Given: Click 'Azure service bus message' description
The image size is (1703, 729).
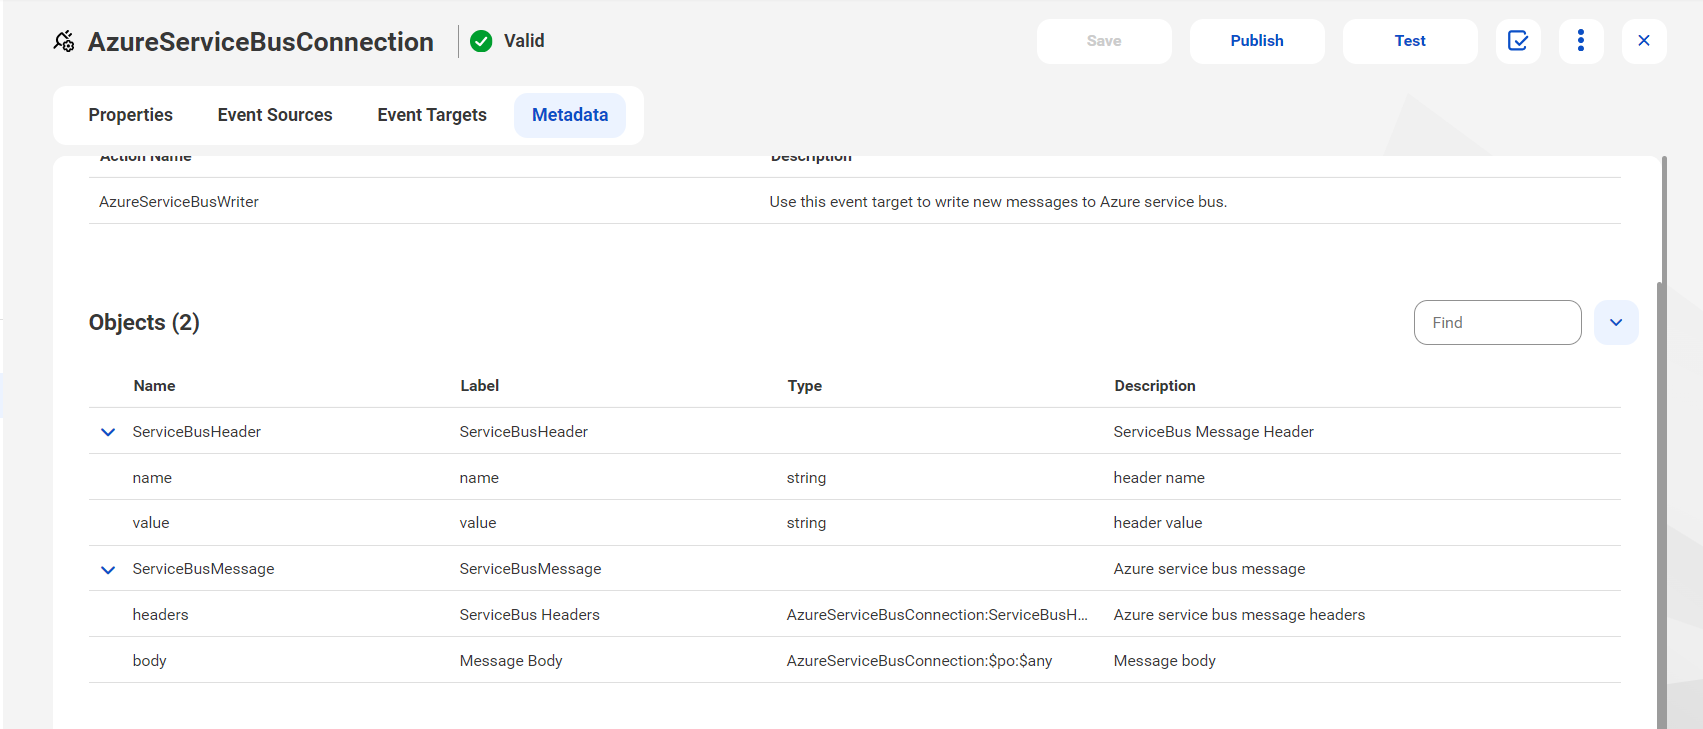Looking at the screenshot, I should click(x=1210, y=569).
